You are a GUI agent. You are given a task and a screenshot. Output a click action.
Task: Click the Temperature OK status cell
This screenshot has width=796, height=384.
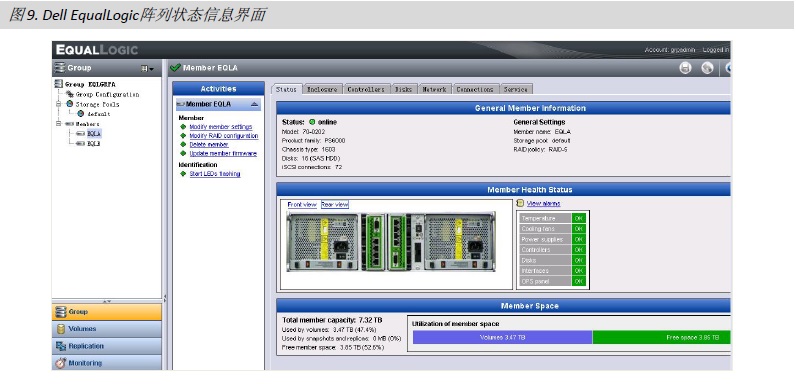[x=579, y=218]
